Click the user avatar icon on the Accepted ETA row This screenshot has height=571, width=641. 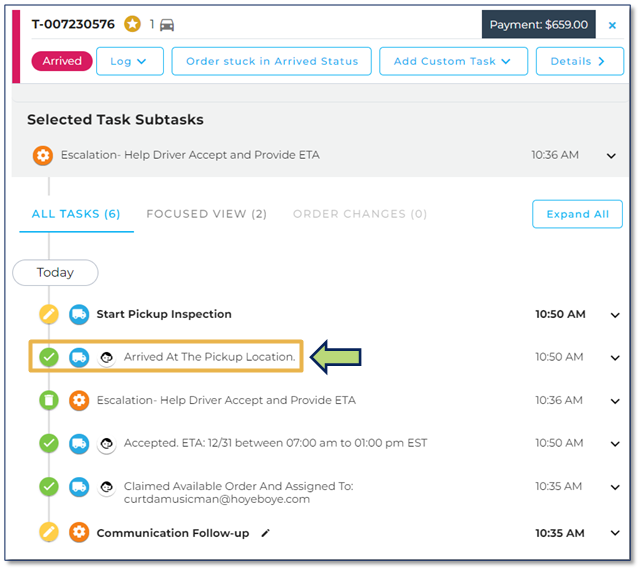107,443
